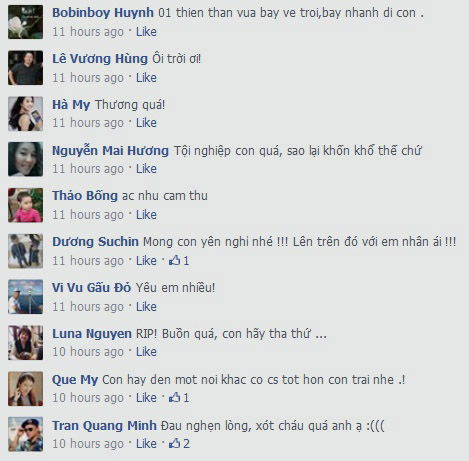Viewport: 469px width, 461px height.
Task: Open Hà My's profile photo
Action: [25, 114]
